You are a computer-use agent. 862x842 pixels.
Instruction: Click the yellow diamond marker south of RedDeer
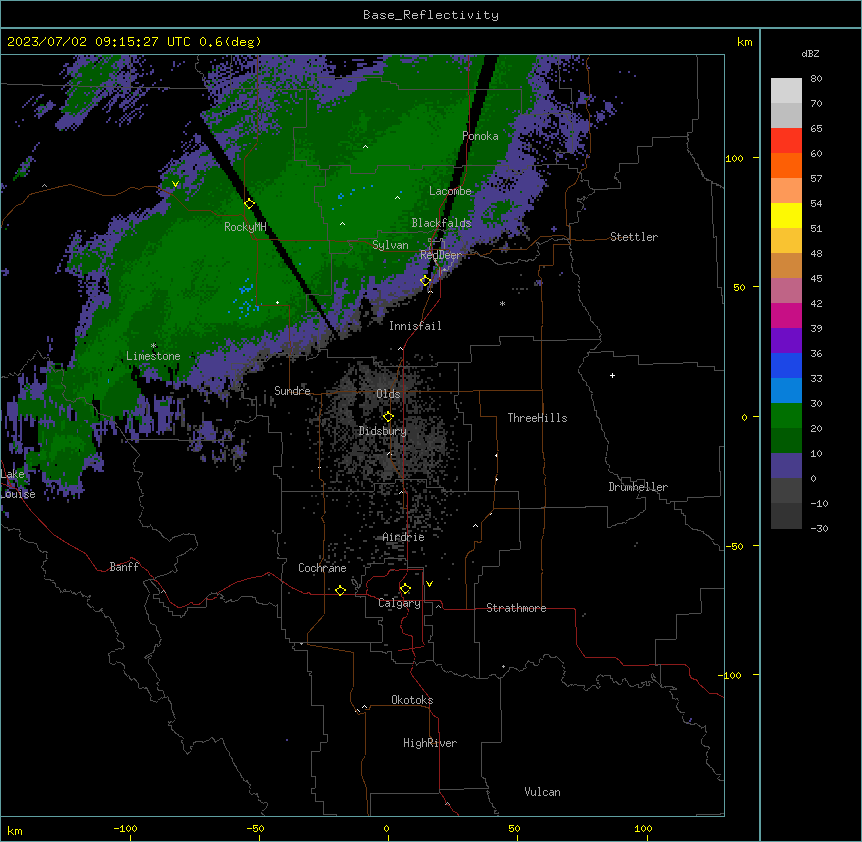(426, 281)
